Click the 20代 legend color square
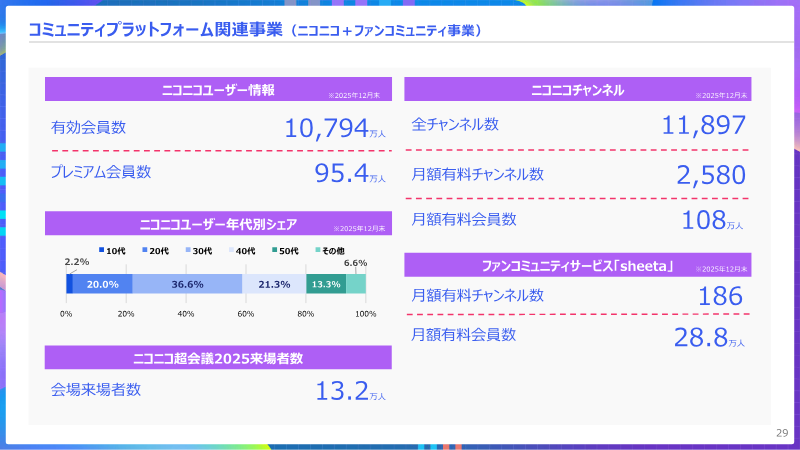 [144, 250]
